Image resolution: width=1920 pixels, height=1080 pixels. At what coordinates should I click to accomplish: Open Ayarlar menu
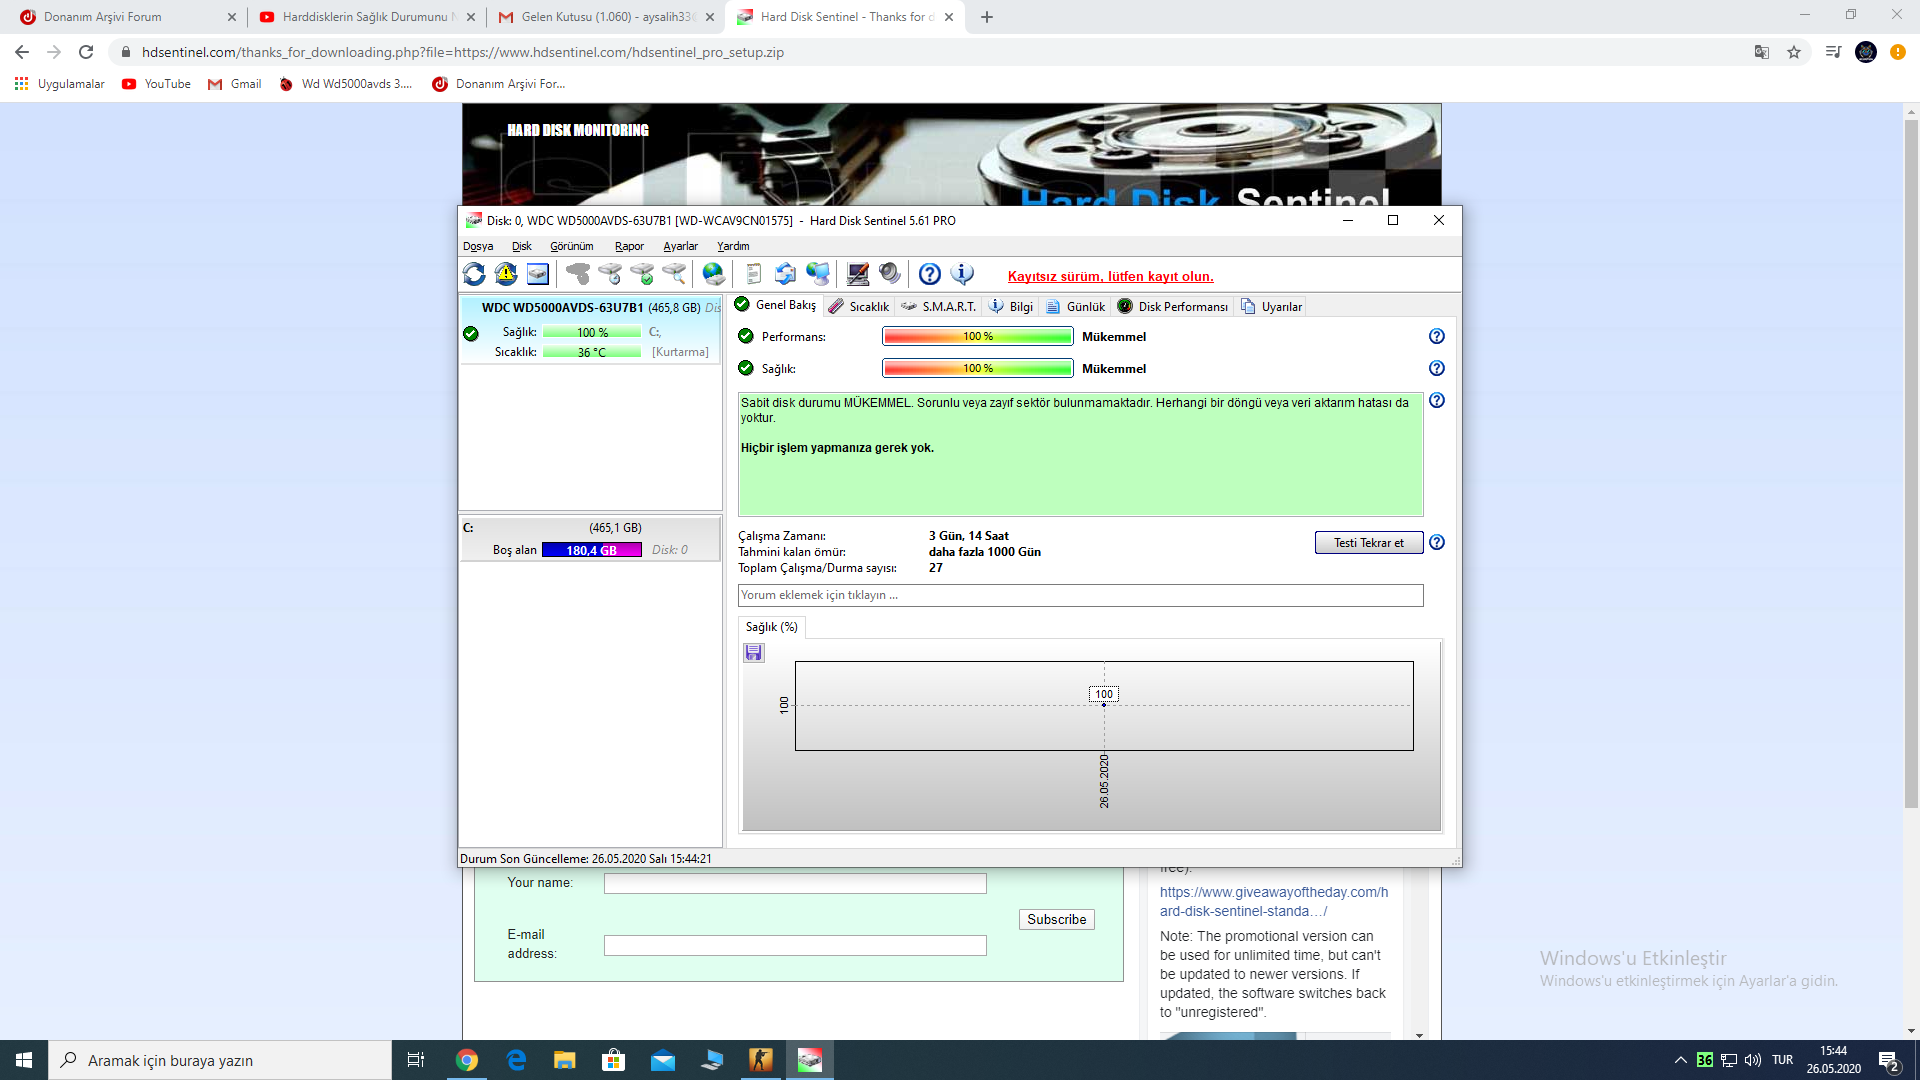coord(681,246)
